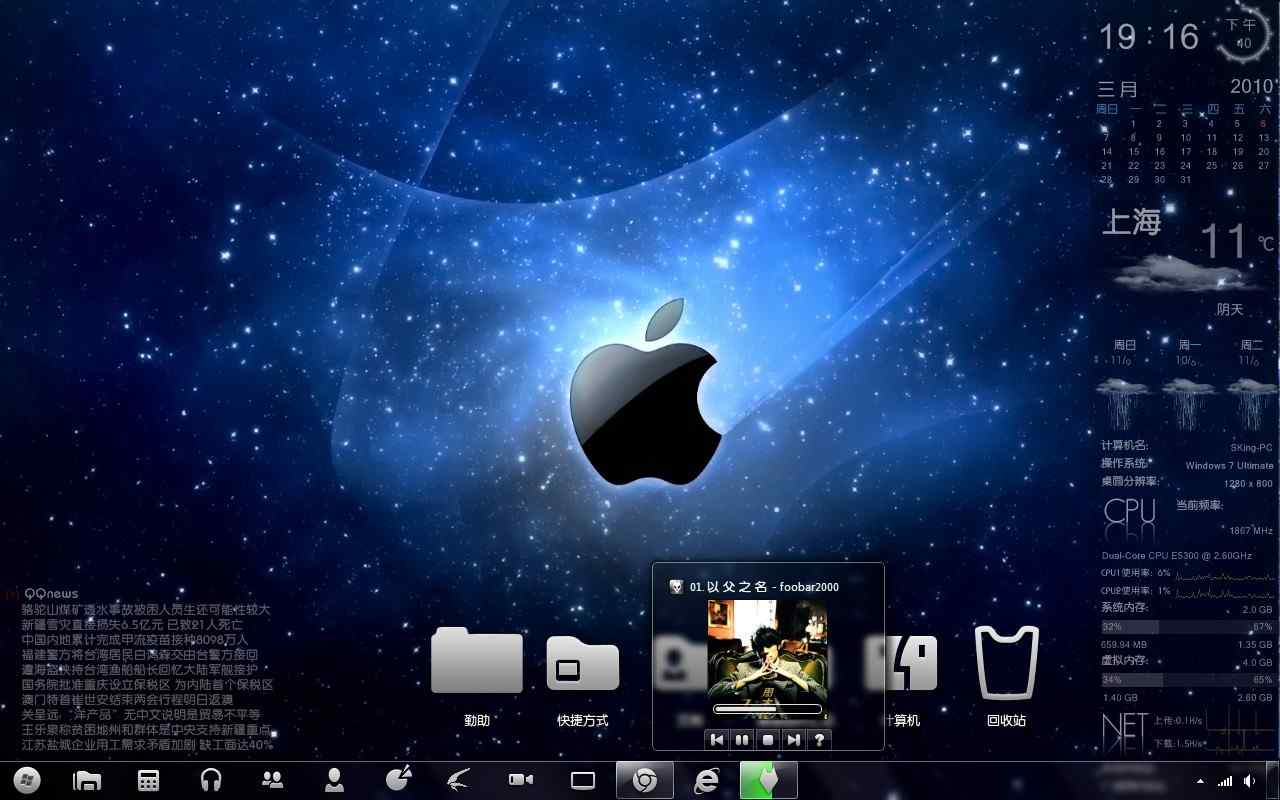The width and height of the screenshot is (1280, 800).
Task: Switch to the green foobar2000 taskbar button
Action: coord(768,780)
